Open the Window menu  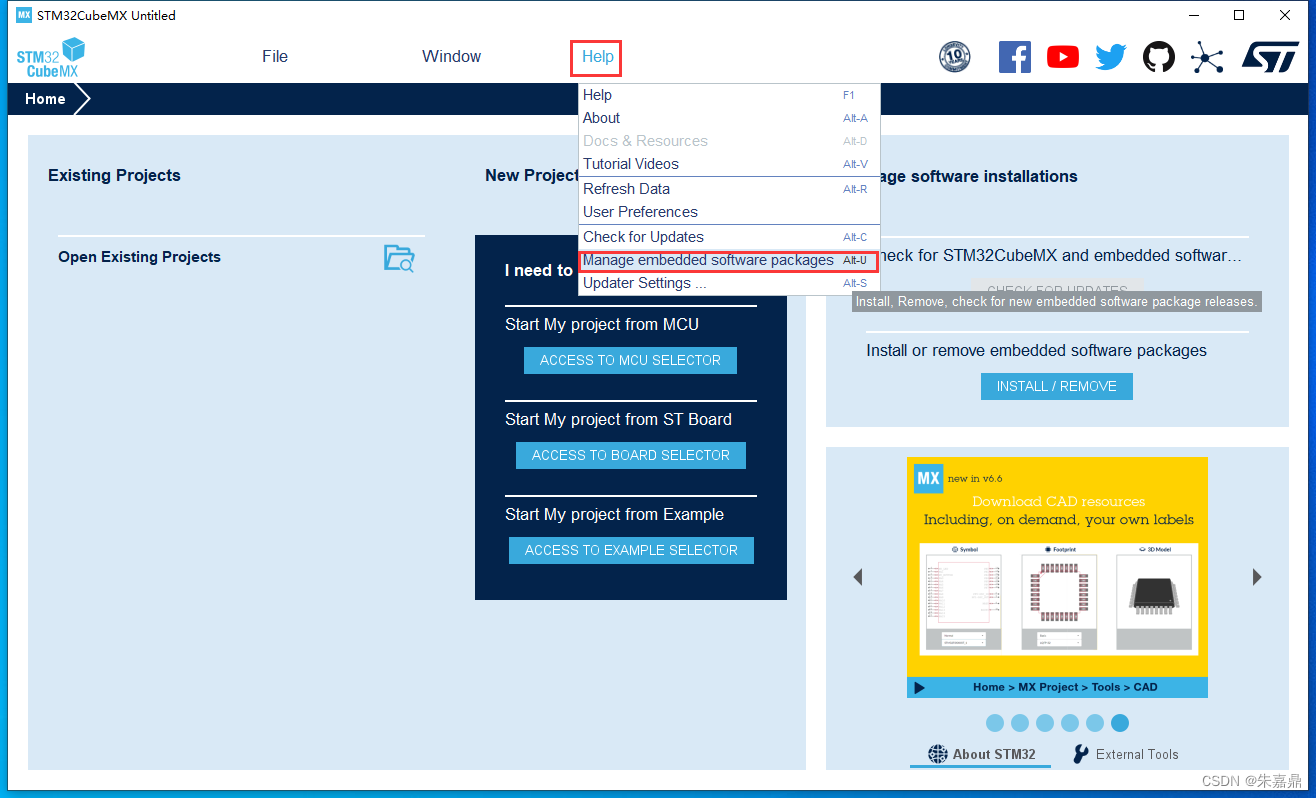click(451, 57)
